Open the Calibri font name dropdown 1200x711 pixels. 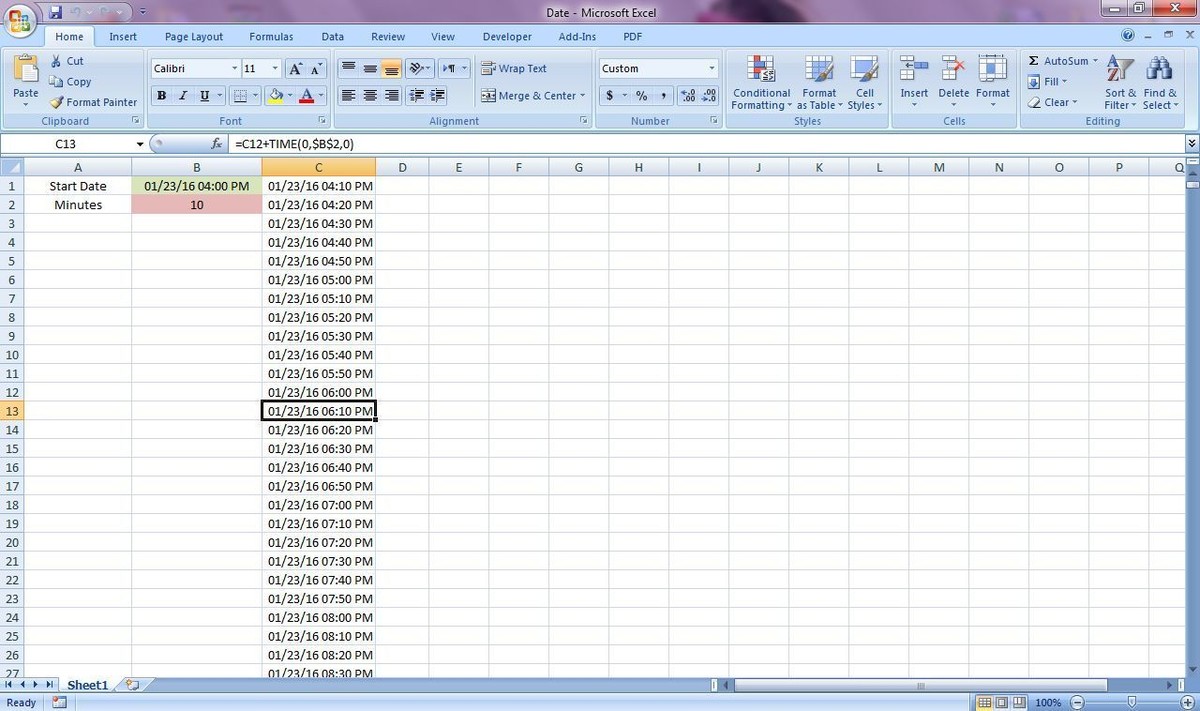[x=235, y=69]
